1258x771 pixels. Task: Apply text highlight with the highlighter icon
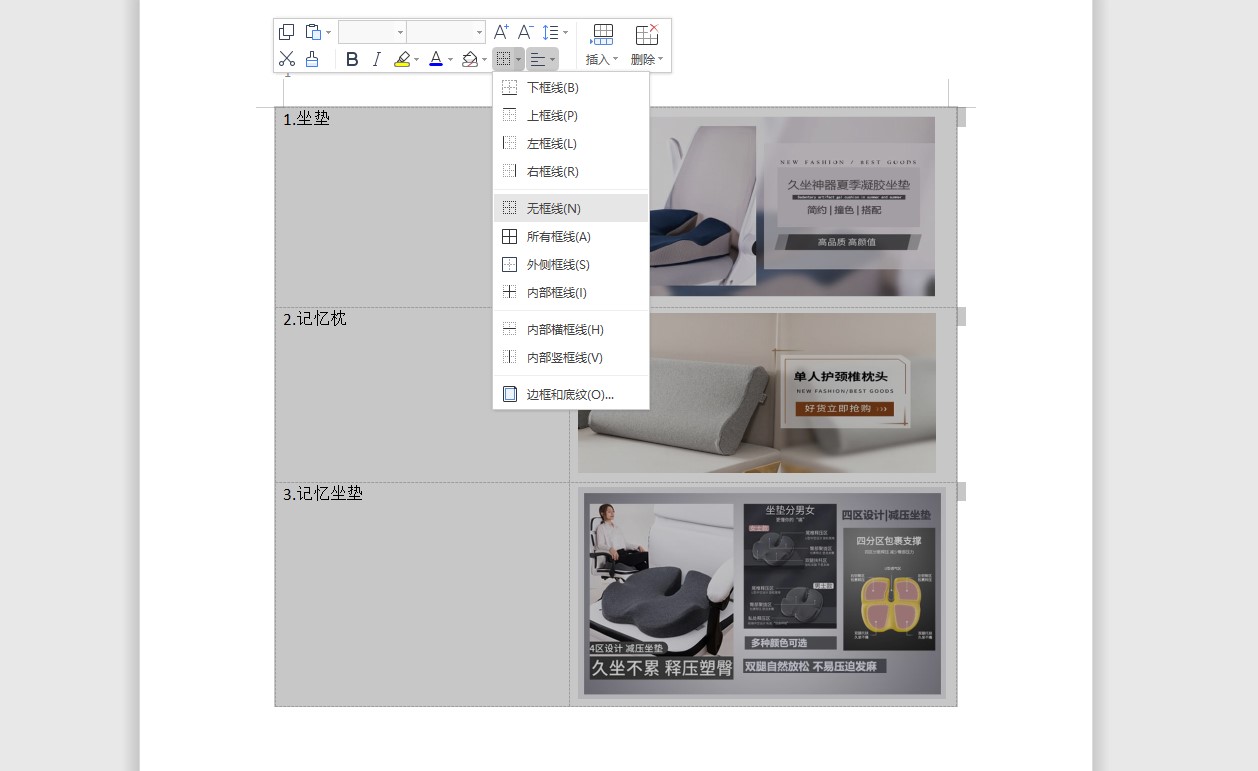point(401,58)
